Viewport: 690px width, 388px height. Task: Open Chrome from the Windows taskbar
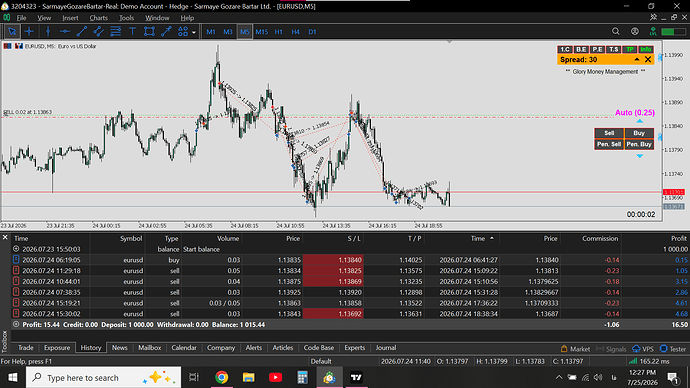coord(221,377)
